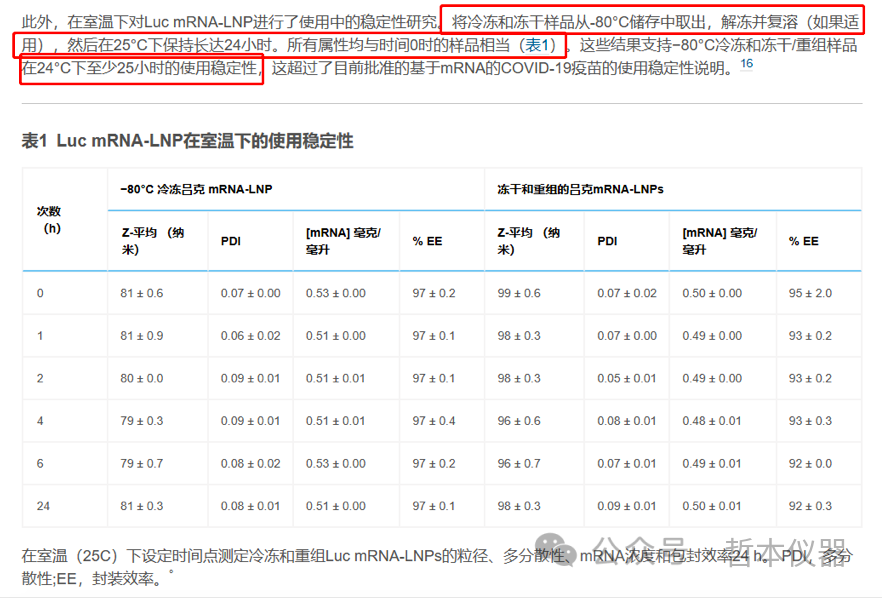Screen dimensions: 882x598
Task: Select the cell '0.07 ± 0.01'
Action: [627, 464]
